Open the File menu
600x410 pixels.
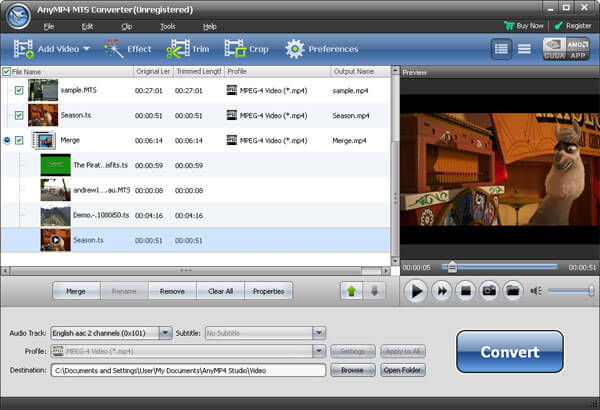coord(49,26)
